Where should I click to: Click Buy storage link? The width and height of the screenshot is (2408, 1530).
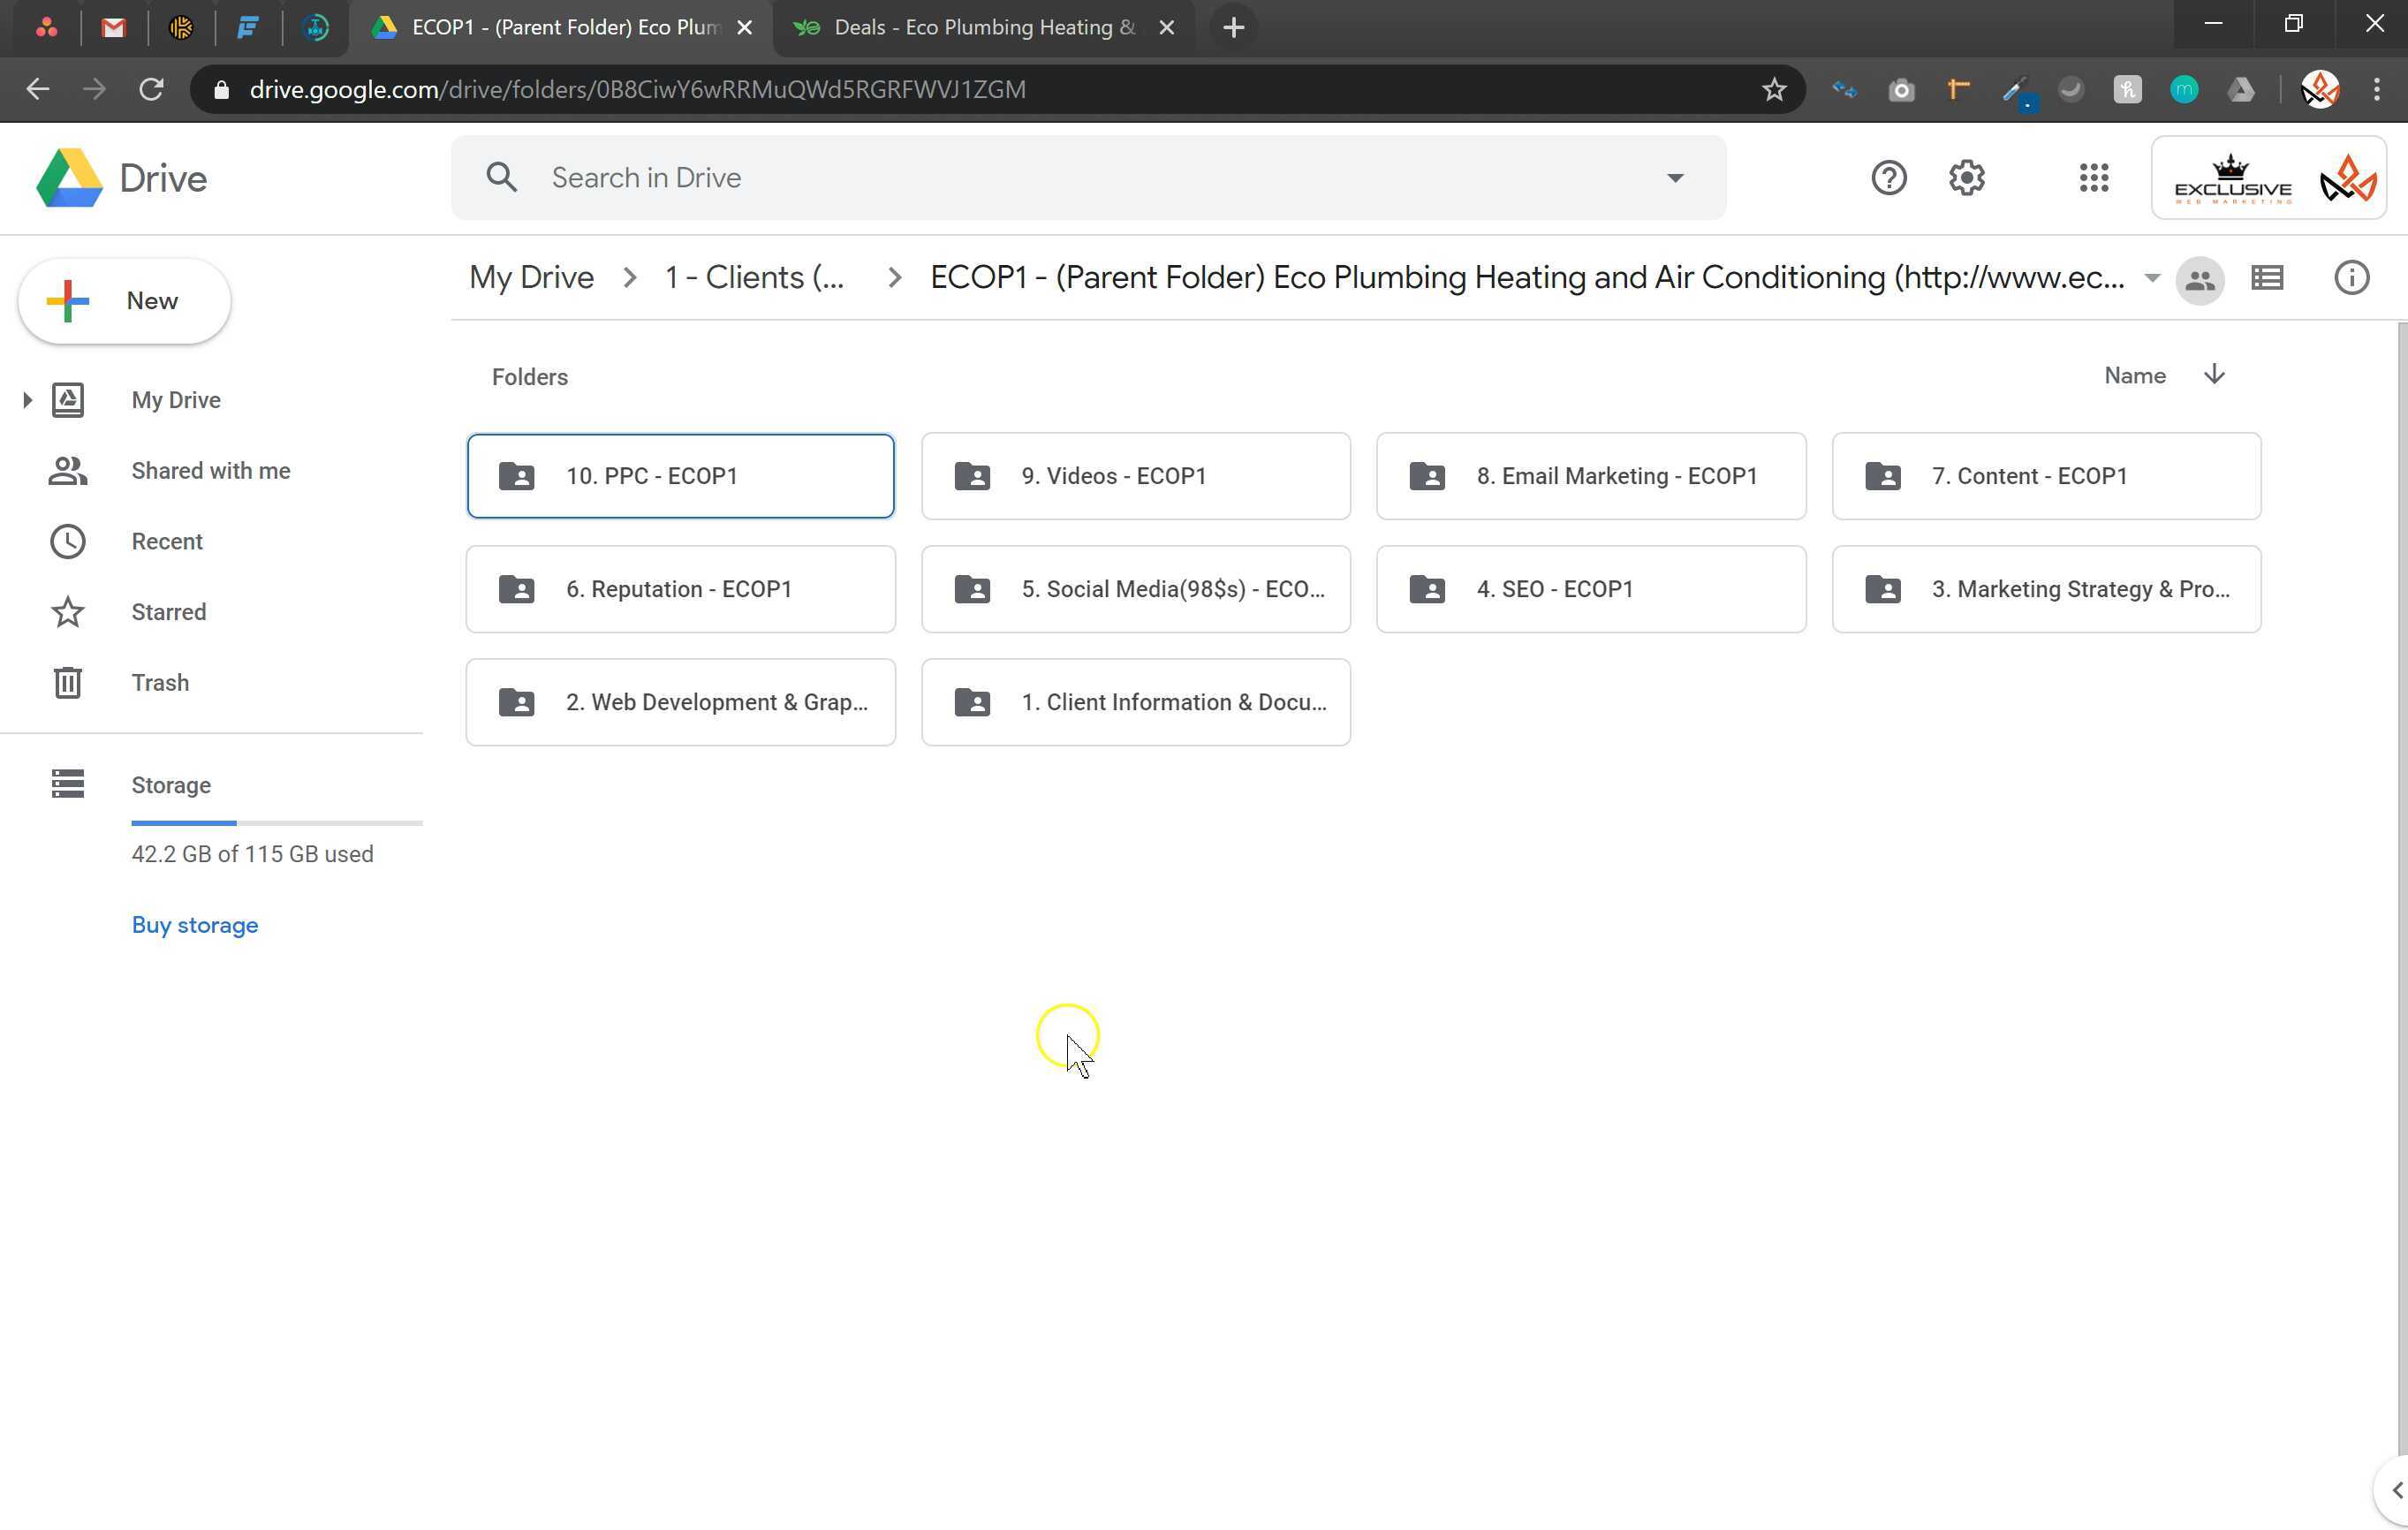(x=195, y=925)
